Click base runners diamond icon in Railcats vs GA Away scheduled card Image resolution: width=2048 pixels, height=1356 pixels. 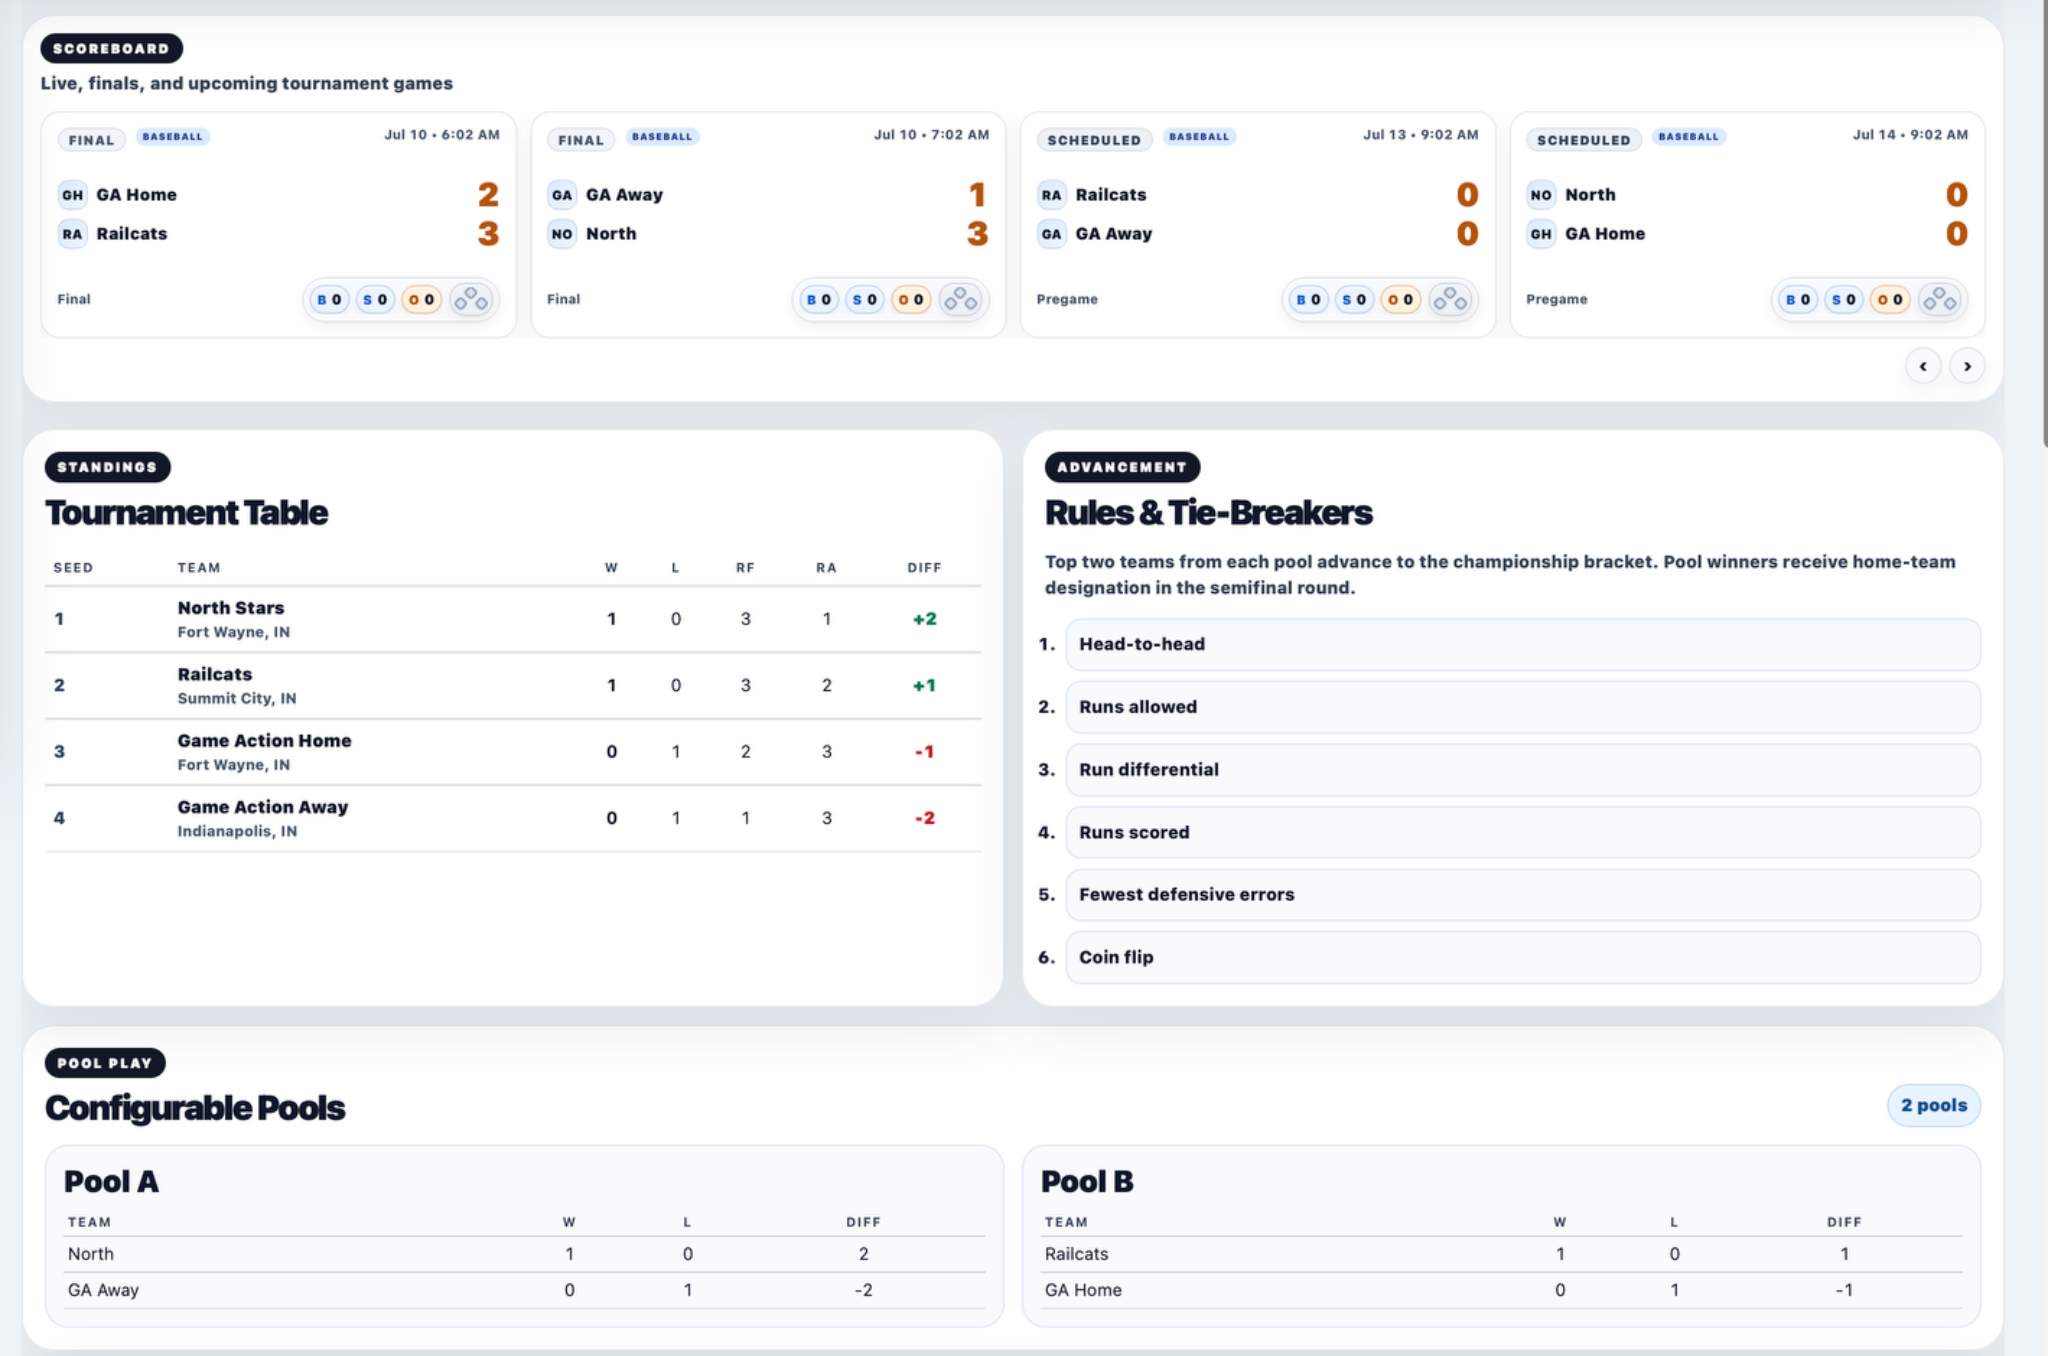click(1450, 299)
